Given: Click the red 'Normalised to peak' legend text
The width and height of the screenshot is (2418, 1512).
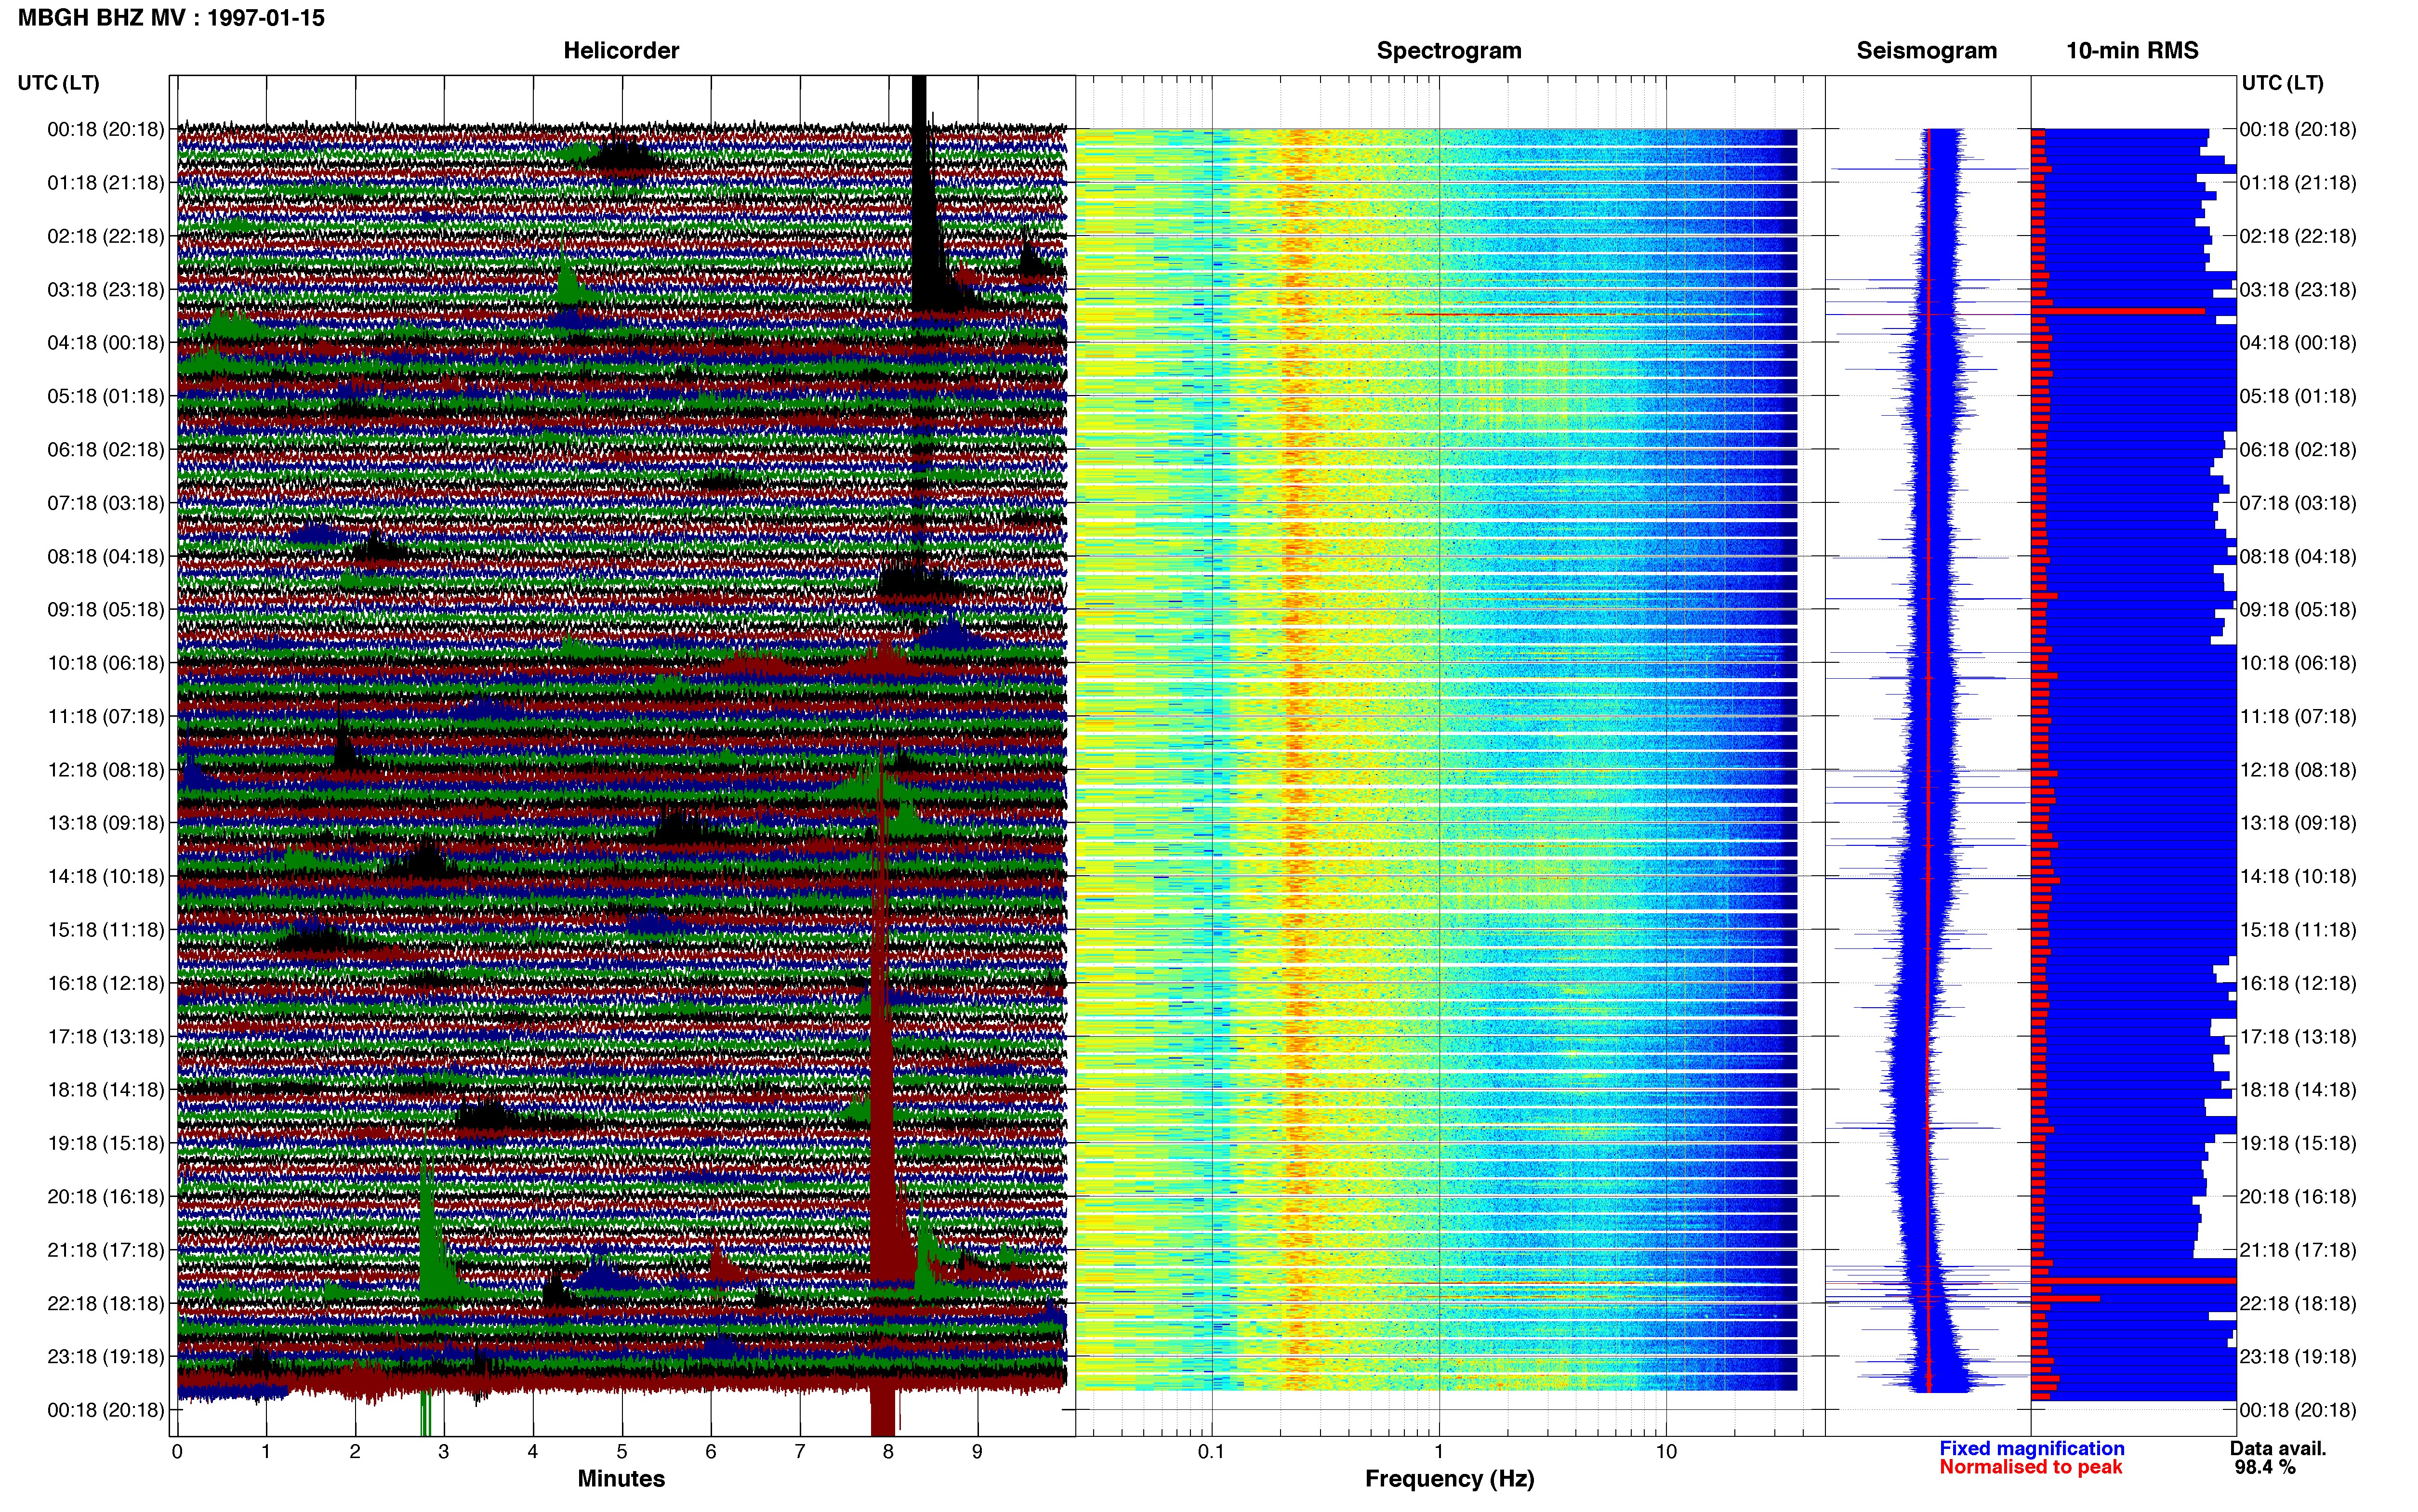Looking at the screenshot, I should point(2030,1467).
